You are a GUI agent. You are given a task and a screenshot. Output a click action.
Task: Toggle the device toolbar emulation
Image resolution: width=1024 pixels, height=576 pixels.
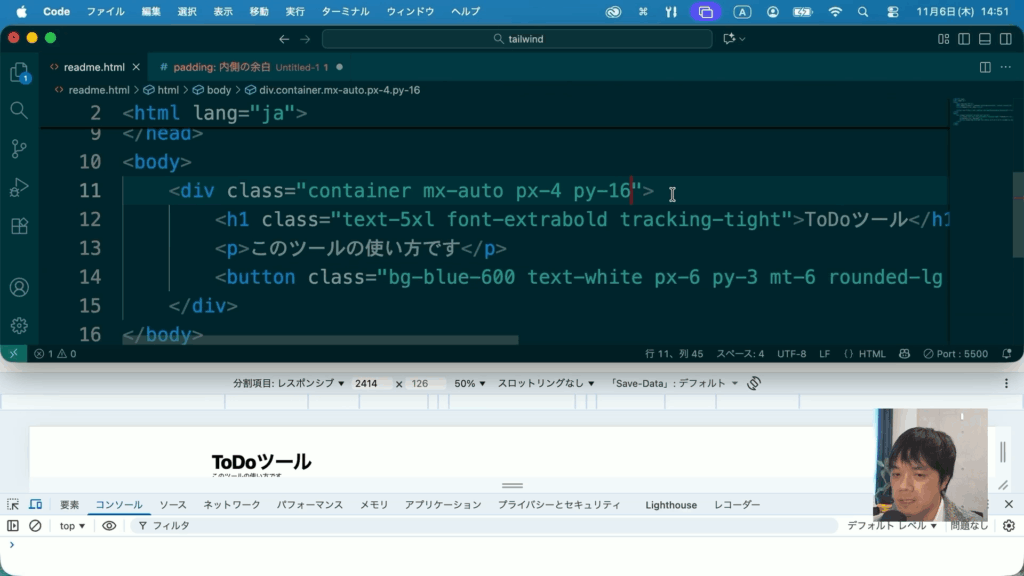click(x=36, y=505)
